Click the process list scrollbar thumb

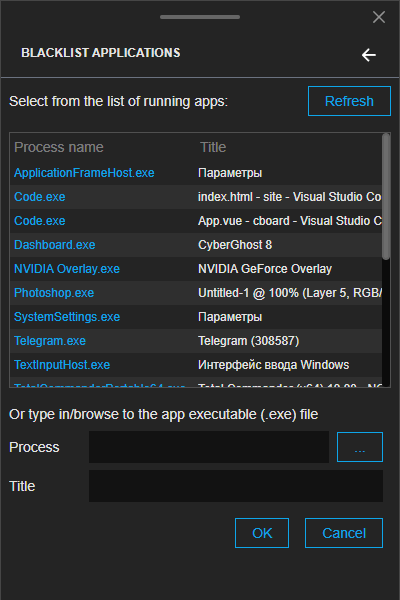click(x=386, y=197)
